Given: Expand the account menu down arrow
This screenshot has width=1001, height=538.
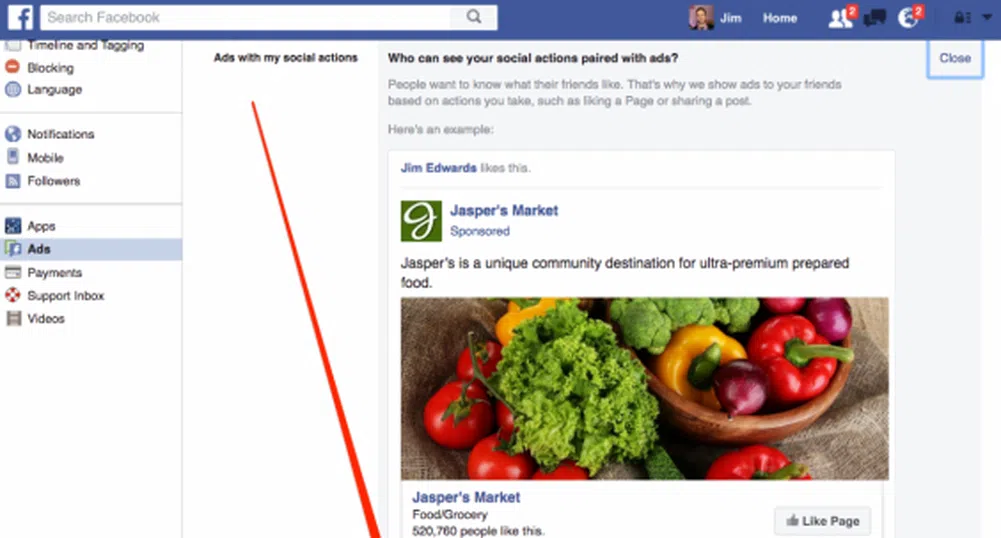Looking at the screenshot, I should 986,18.
